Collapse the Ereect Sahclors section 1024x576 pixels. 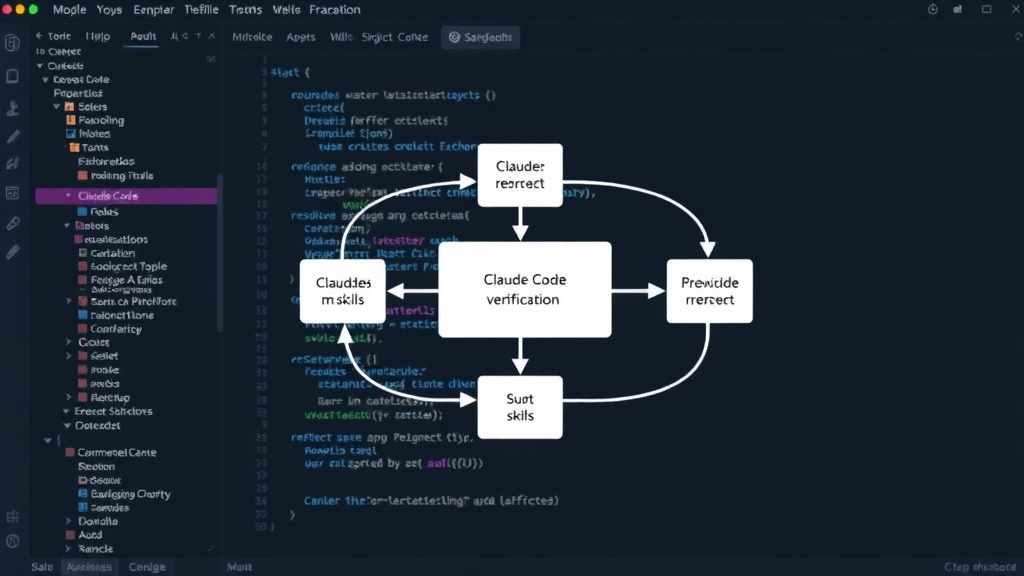[67, 411]
